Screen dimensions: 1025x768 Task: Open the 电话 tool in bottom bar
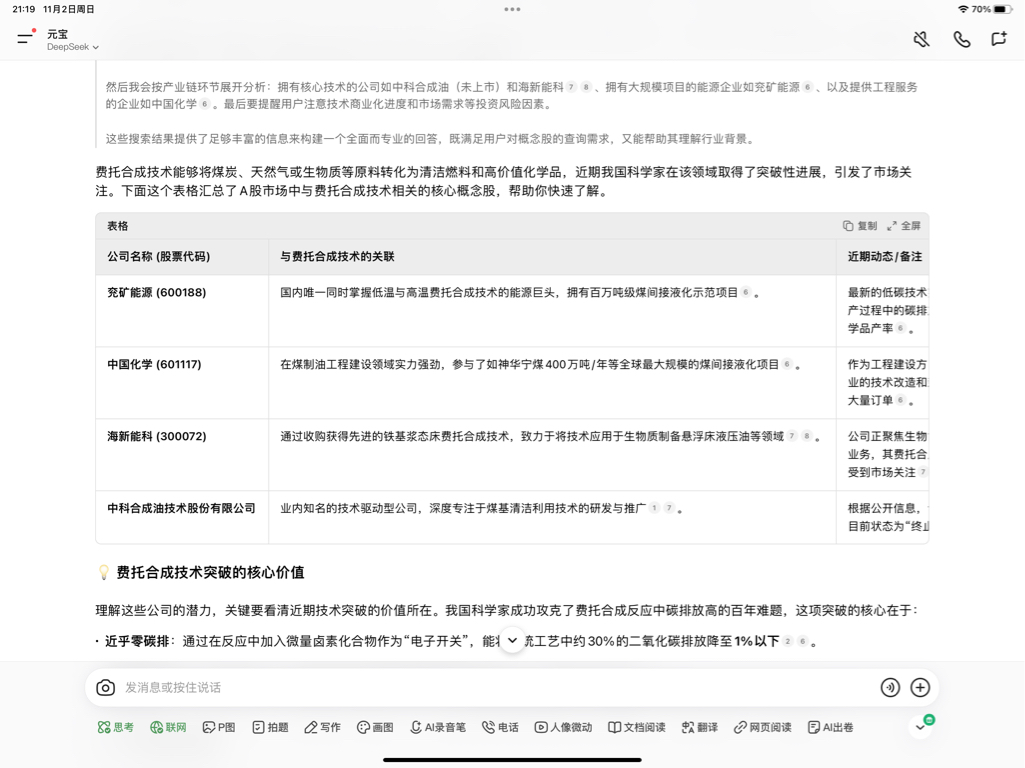(500, 727)
